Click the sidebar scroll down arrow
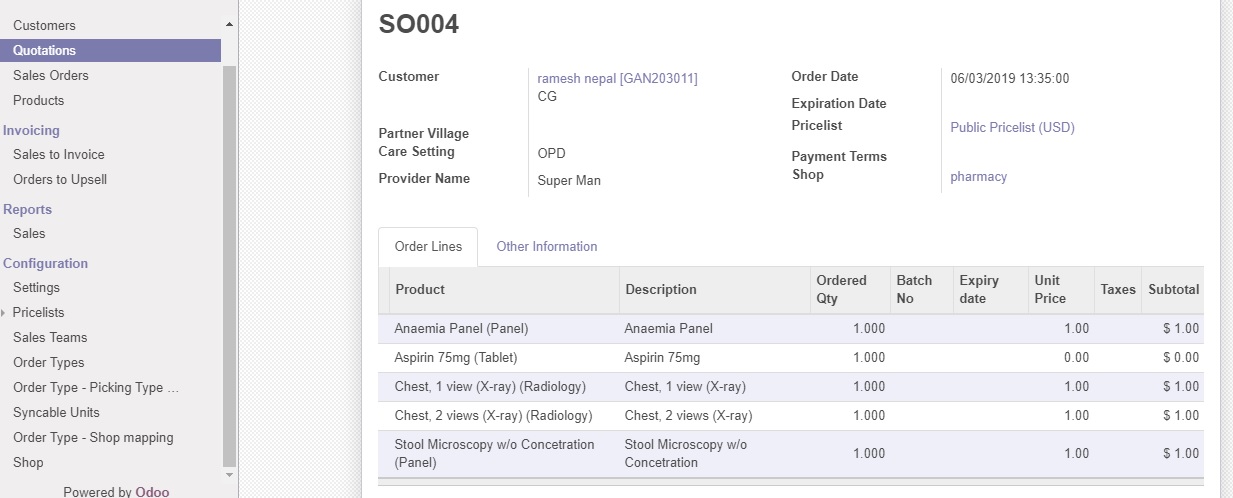The width and height of the screenshot is (1233, 498). click(229, 474)
